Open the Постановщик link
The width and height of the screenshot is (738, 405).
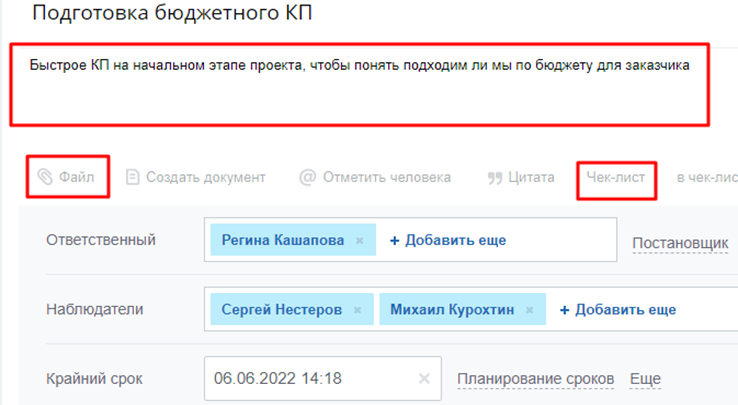pyautogui.click(x=680, y=243)
